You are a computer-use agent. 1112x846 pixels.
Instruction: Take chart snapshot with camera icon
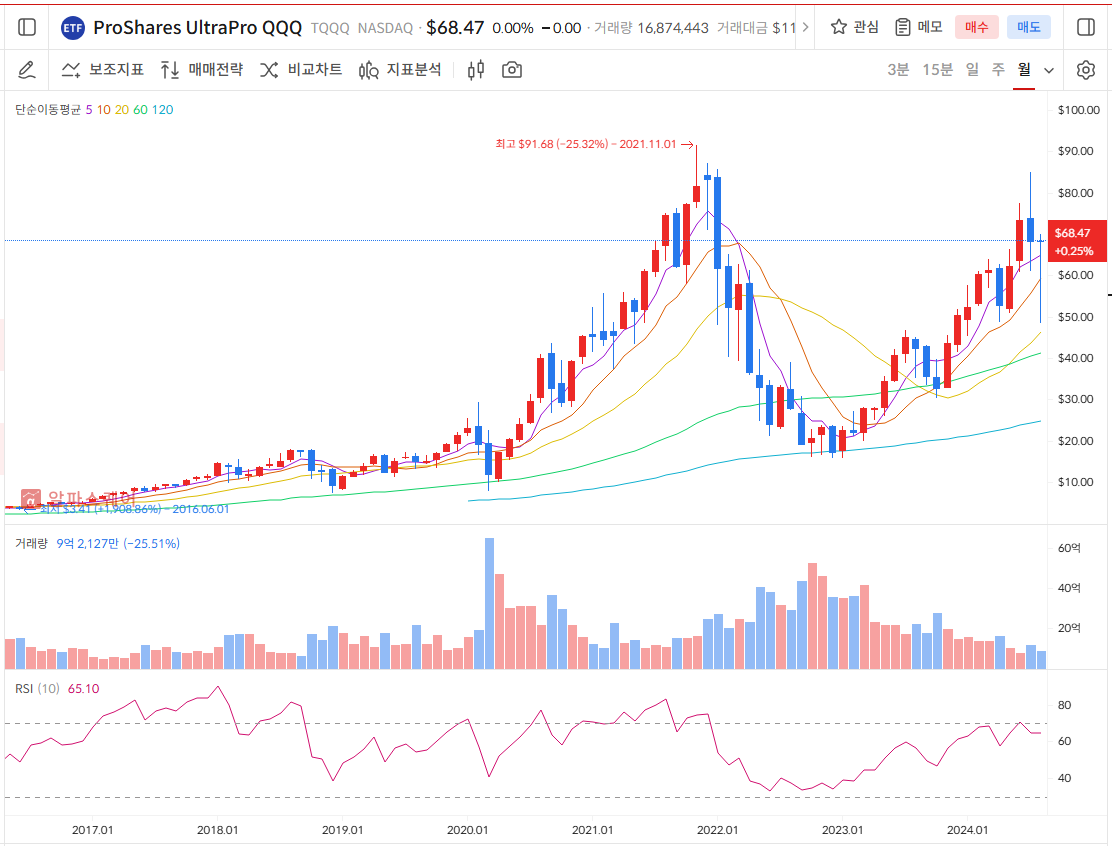(512, 69)
